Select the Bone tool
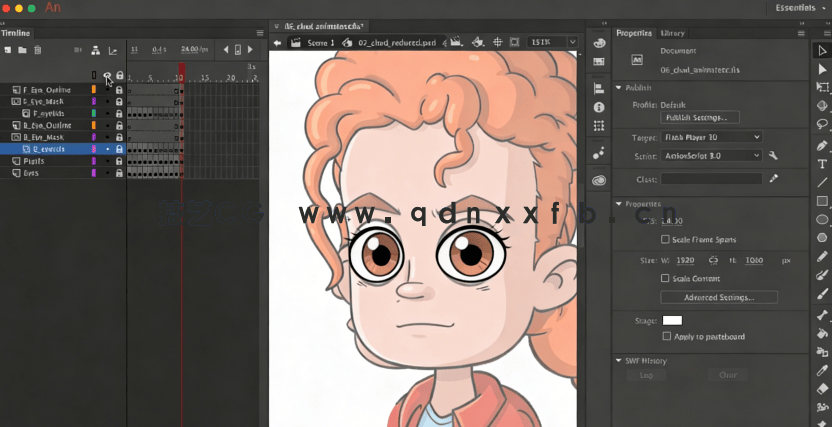Screen dimensions: 832x427 click(822, 315)
